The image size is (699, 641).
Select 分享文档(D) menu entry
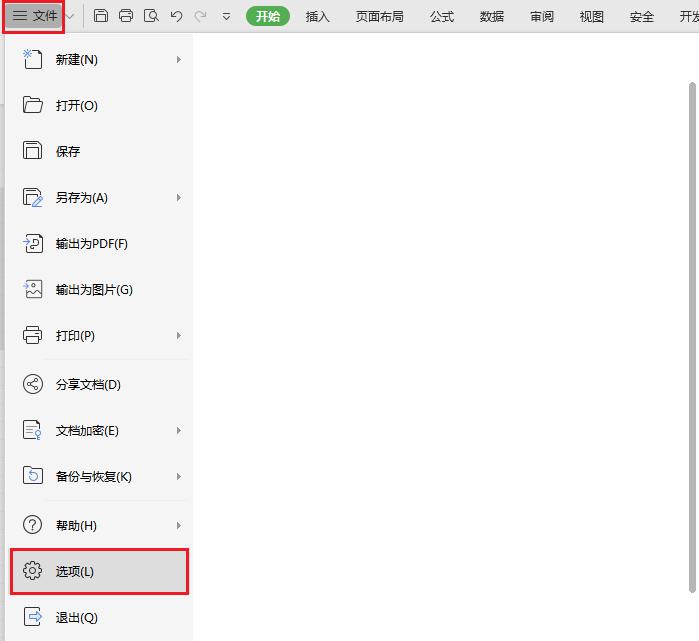99,384
